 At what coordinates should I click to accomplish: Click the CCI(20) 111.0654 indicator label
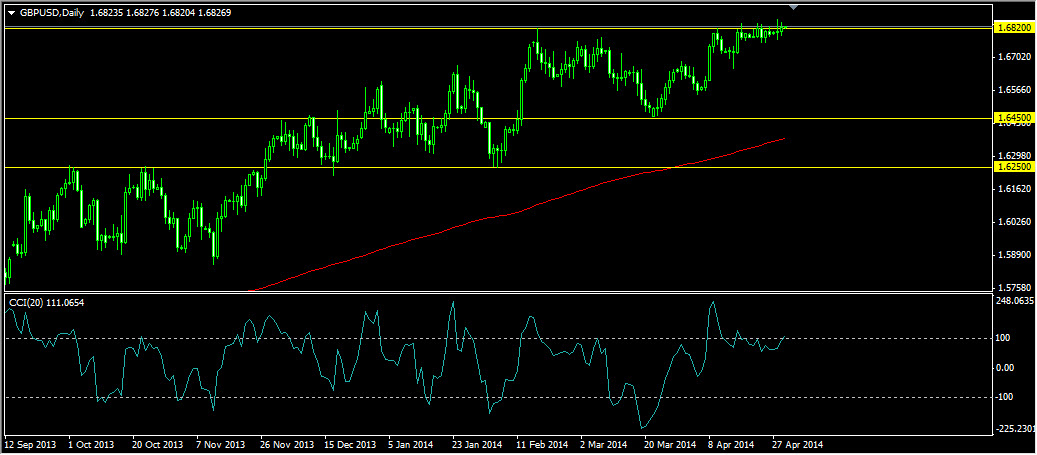tap(46, 302)
